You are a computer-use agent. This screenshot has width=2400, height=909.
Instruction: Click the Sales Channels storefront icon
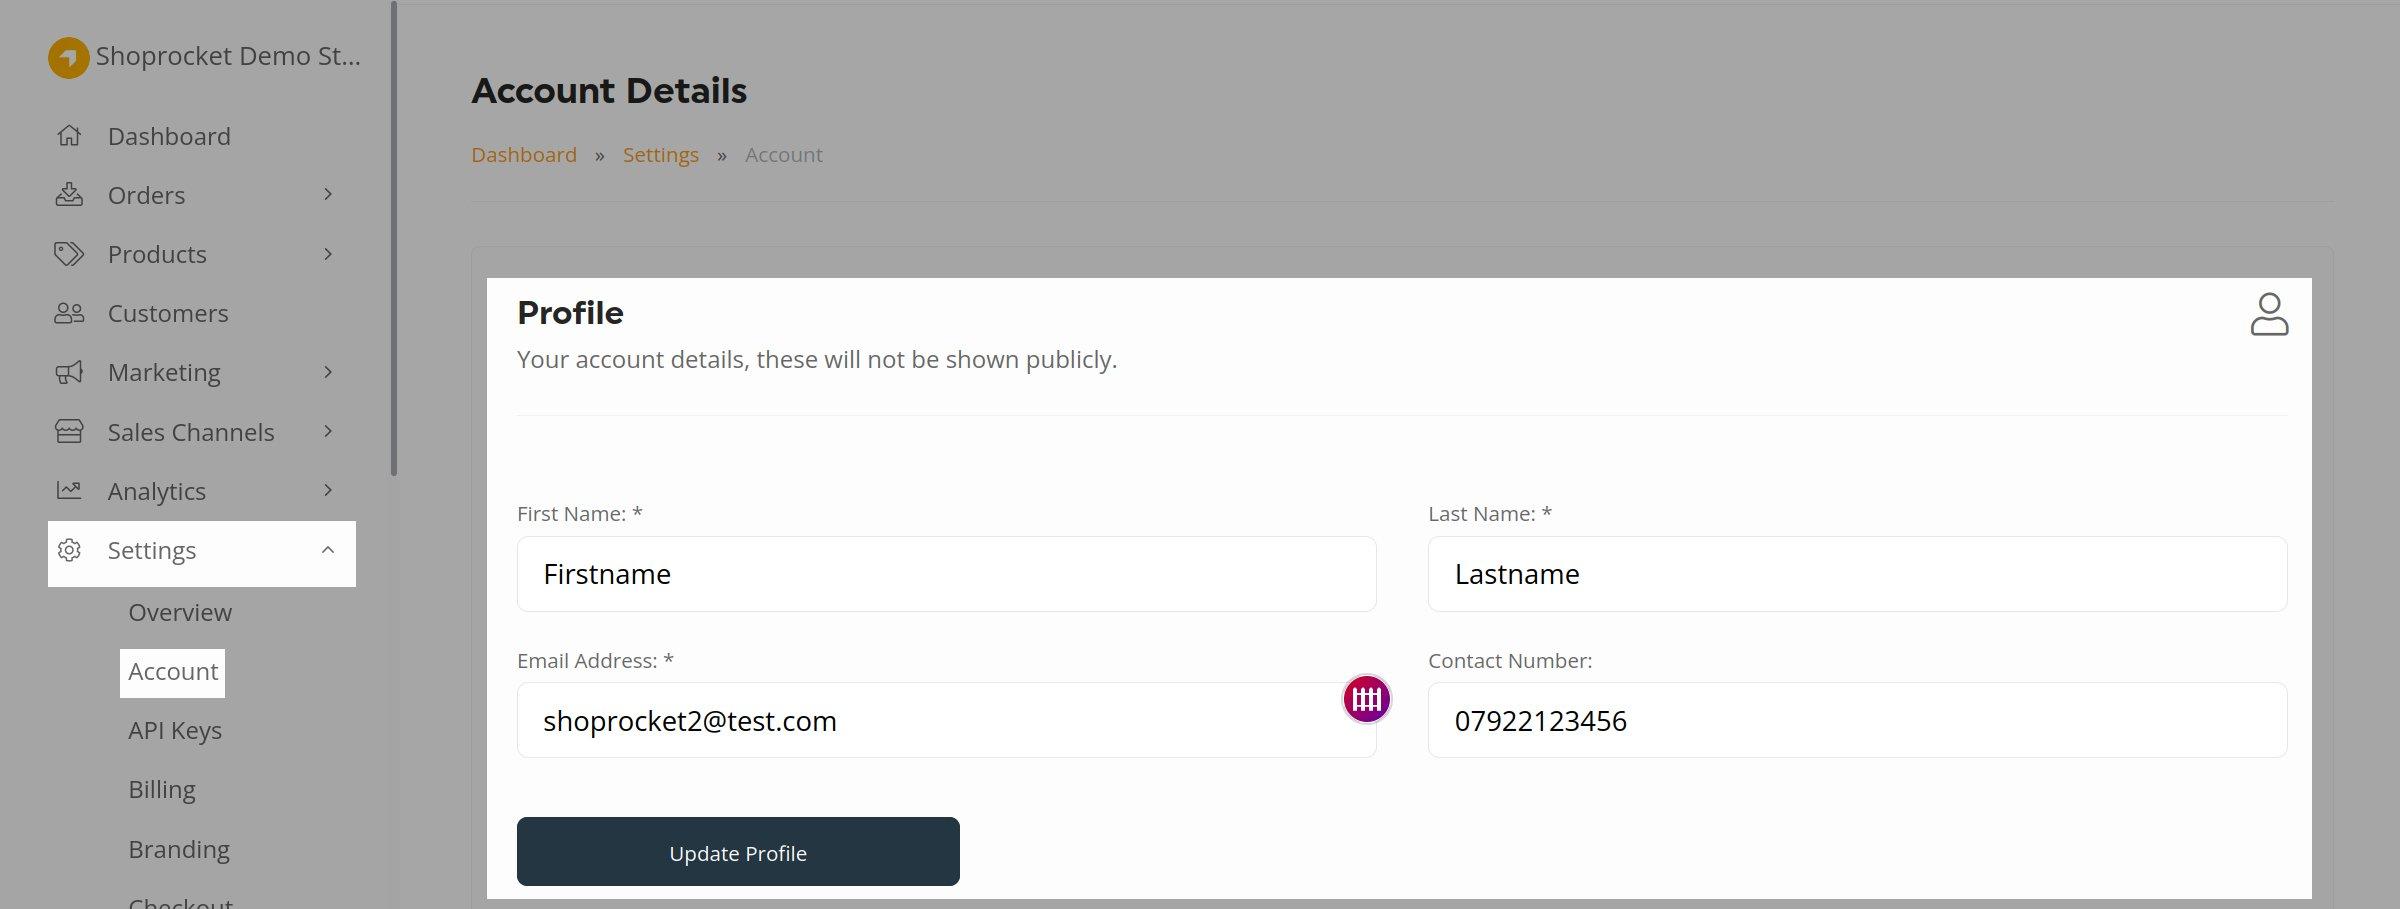pos(69,432)
